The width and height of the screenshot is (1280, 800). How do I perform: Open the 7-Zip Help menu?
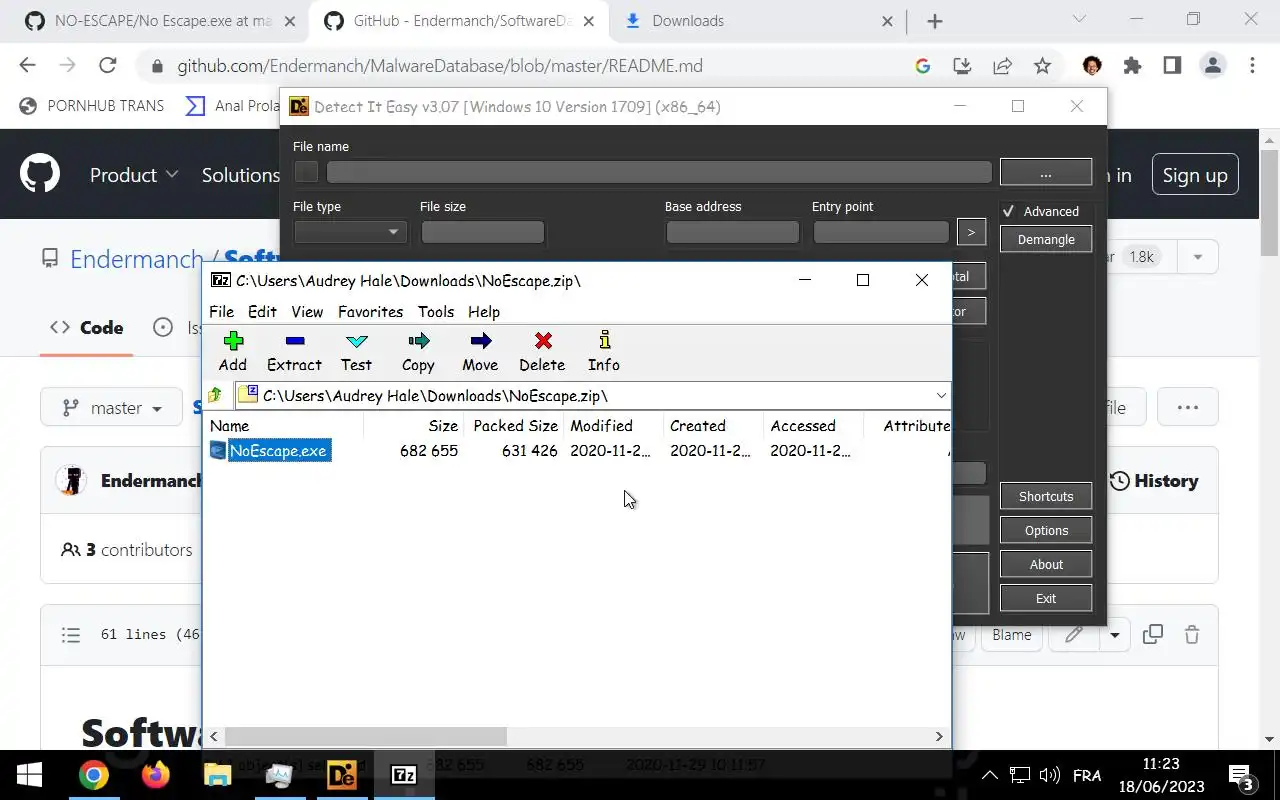484,312
